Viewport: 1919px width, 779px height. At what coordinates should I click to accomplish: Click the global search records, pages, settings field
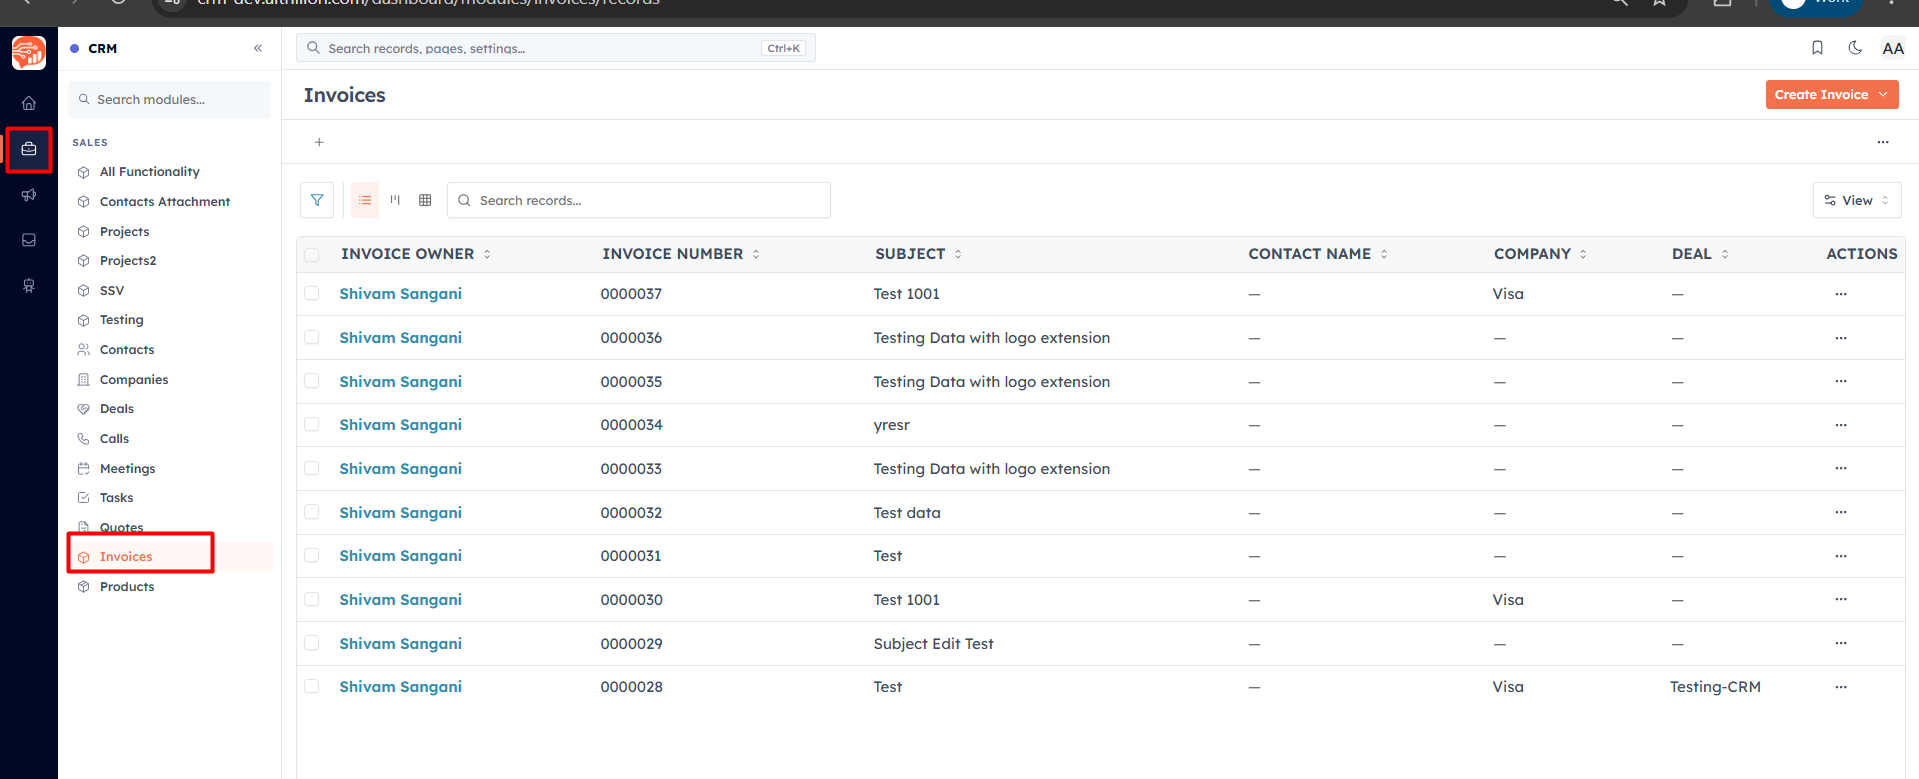(556, 48)
